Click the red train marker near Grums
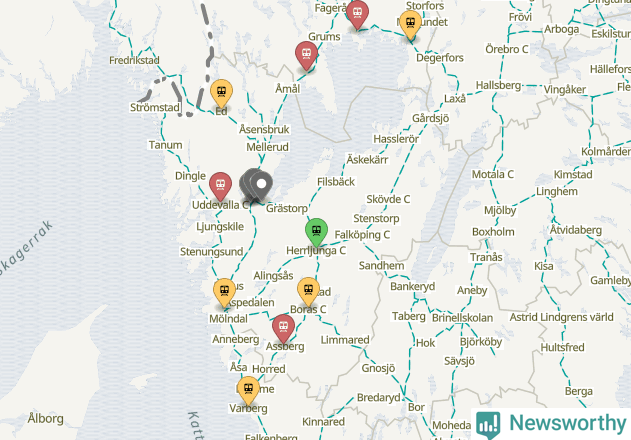The width and height of the screenshot is (631, 440). [357, 14]
